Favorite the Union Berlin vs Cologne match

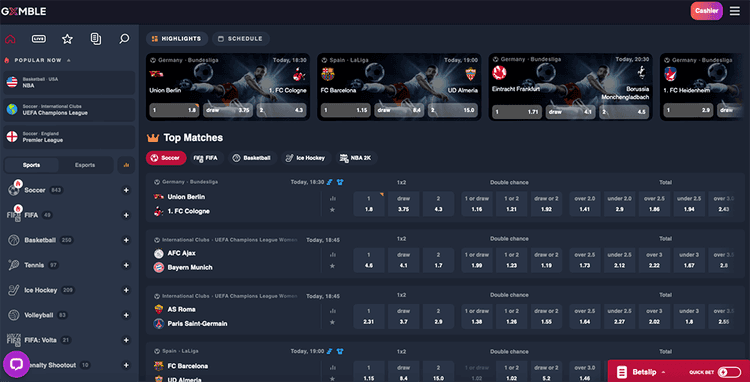click(x=332, y=209)
